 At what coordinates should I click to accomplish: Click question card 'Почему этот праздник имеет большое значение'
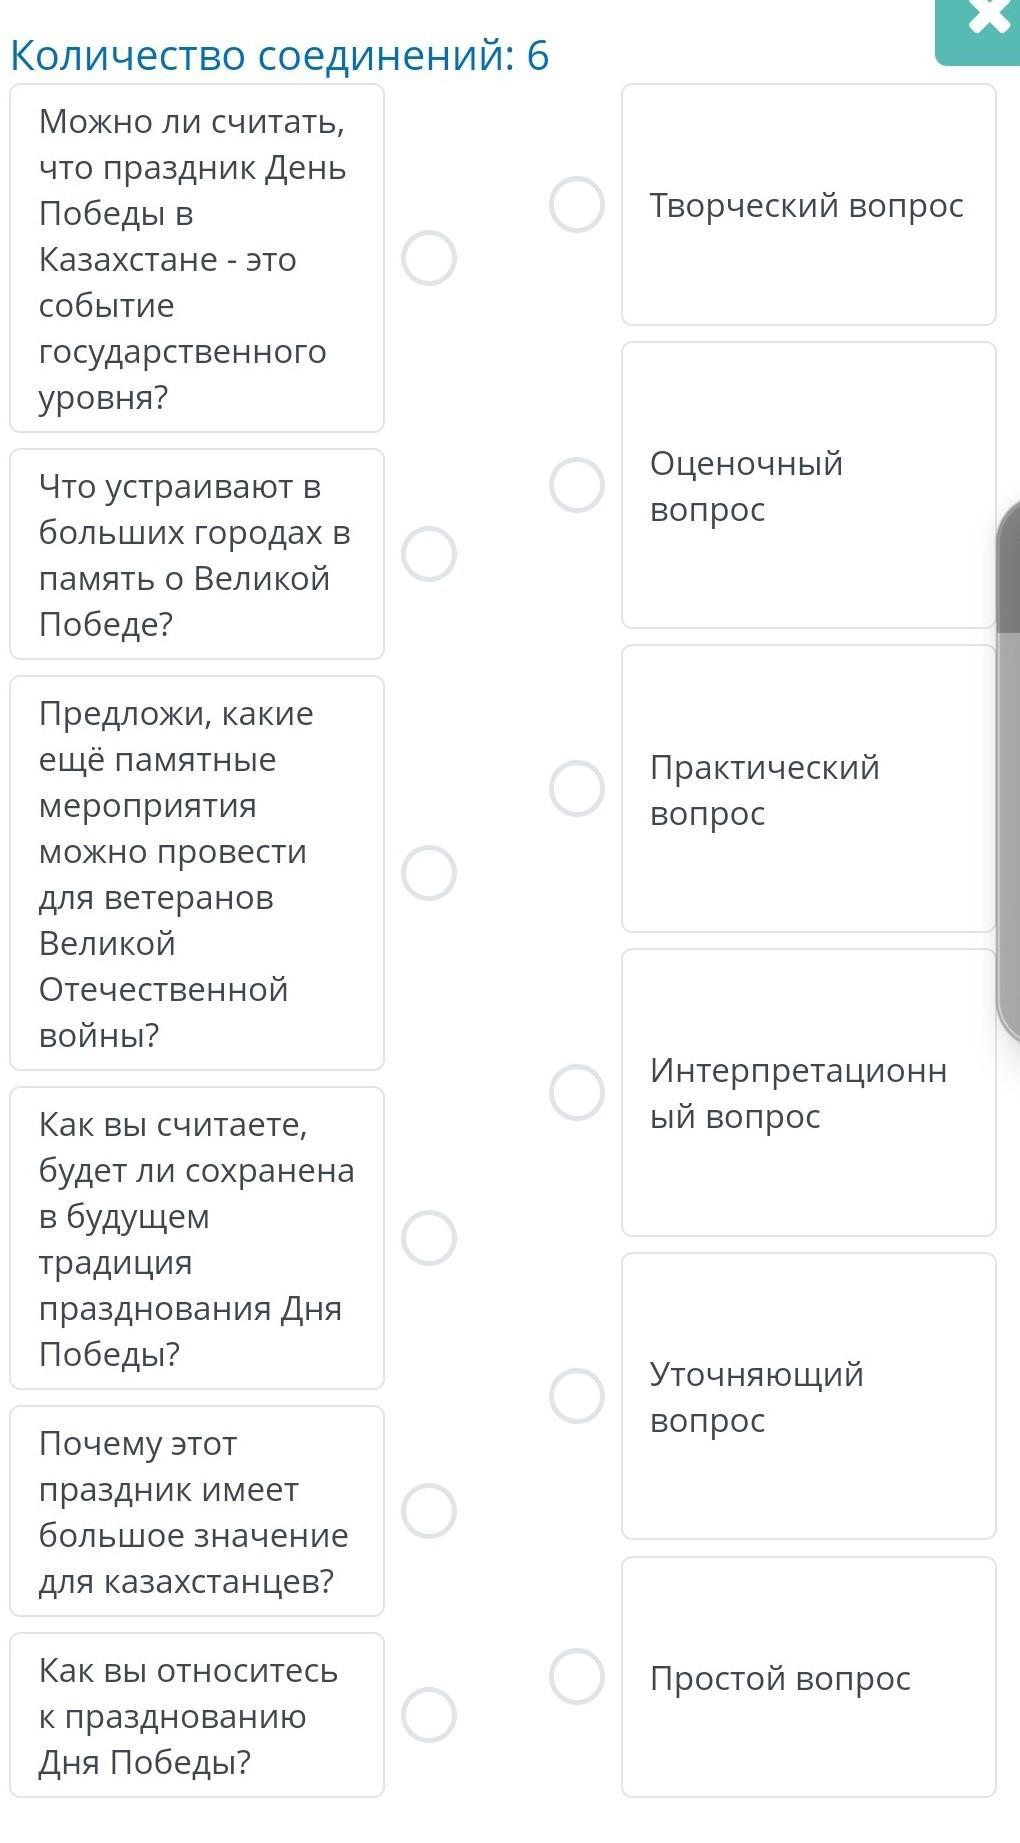[x=197, y=1511]
